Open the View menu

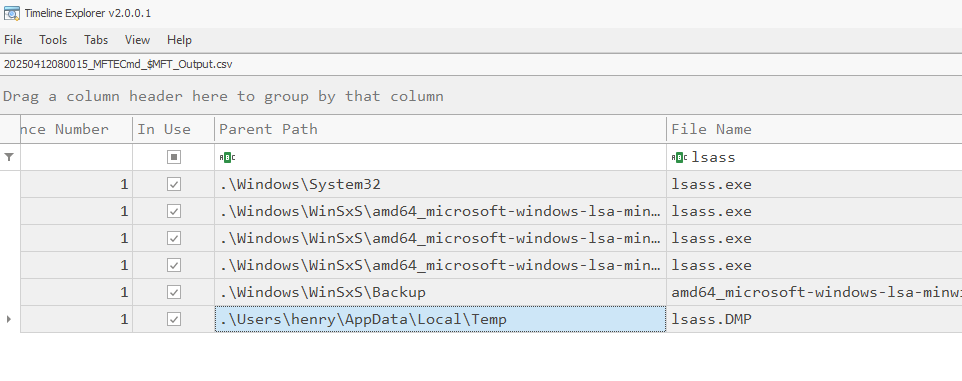point(137,40)
